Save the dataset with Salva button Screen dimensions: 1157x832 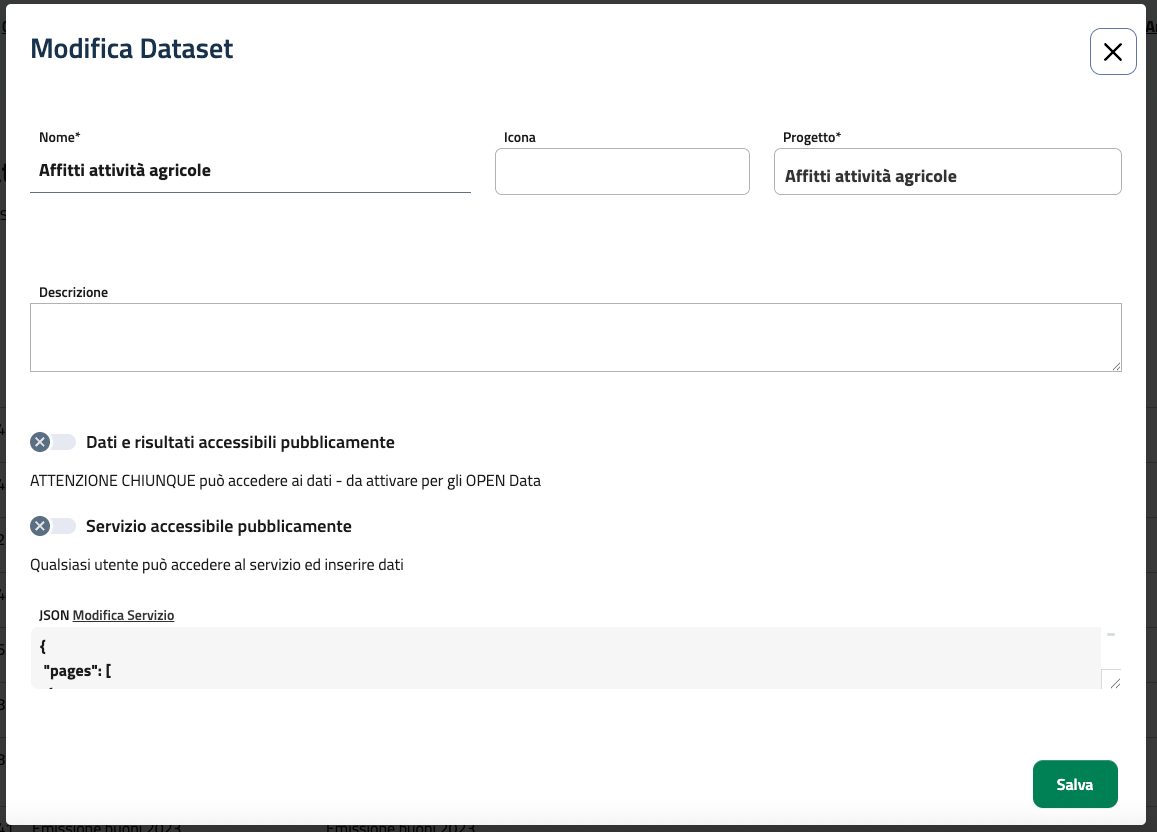[x=1074, y=785]
